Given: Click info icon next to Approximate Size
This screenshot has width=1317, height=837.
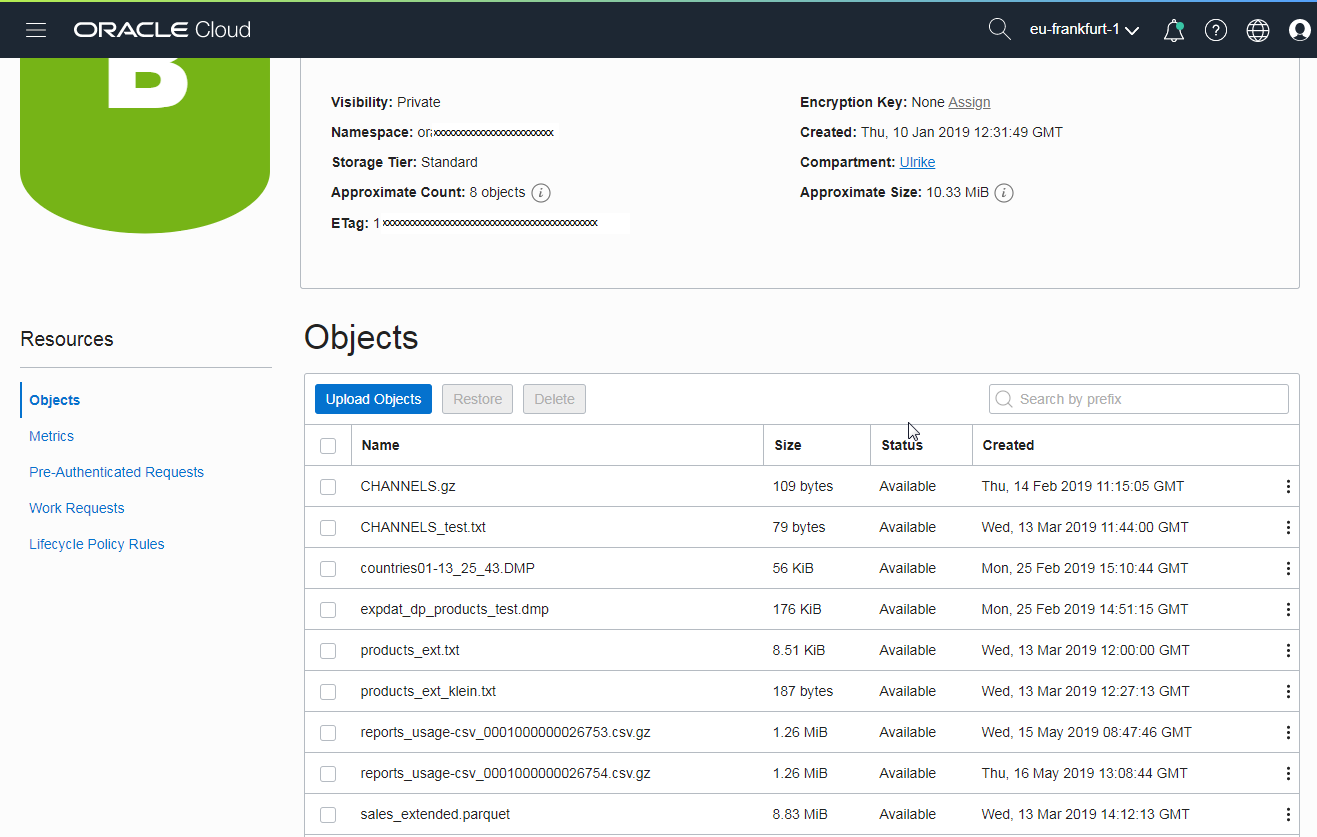Looking at the screenshot, I should [1004, 193].
